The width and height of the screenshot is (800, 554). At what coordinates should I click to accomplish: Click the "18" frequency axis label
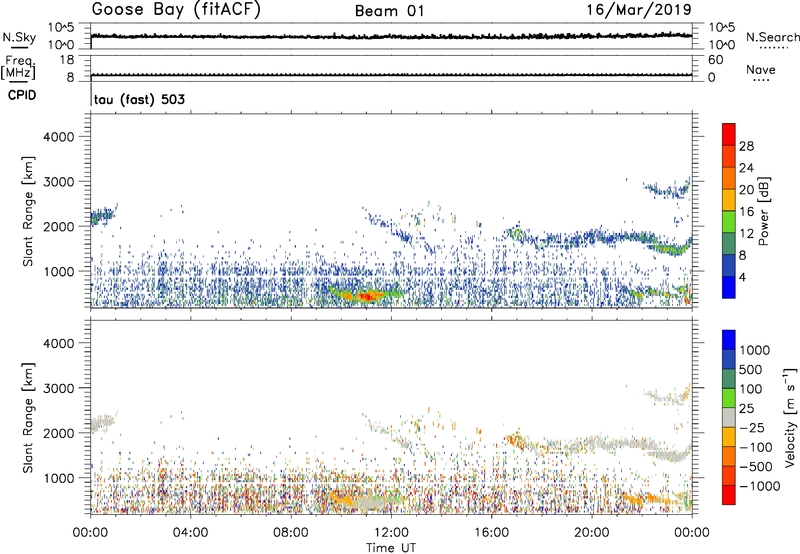tap(67, 60)
